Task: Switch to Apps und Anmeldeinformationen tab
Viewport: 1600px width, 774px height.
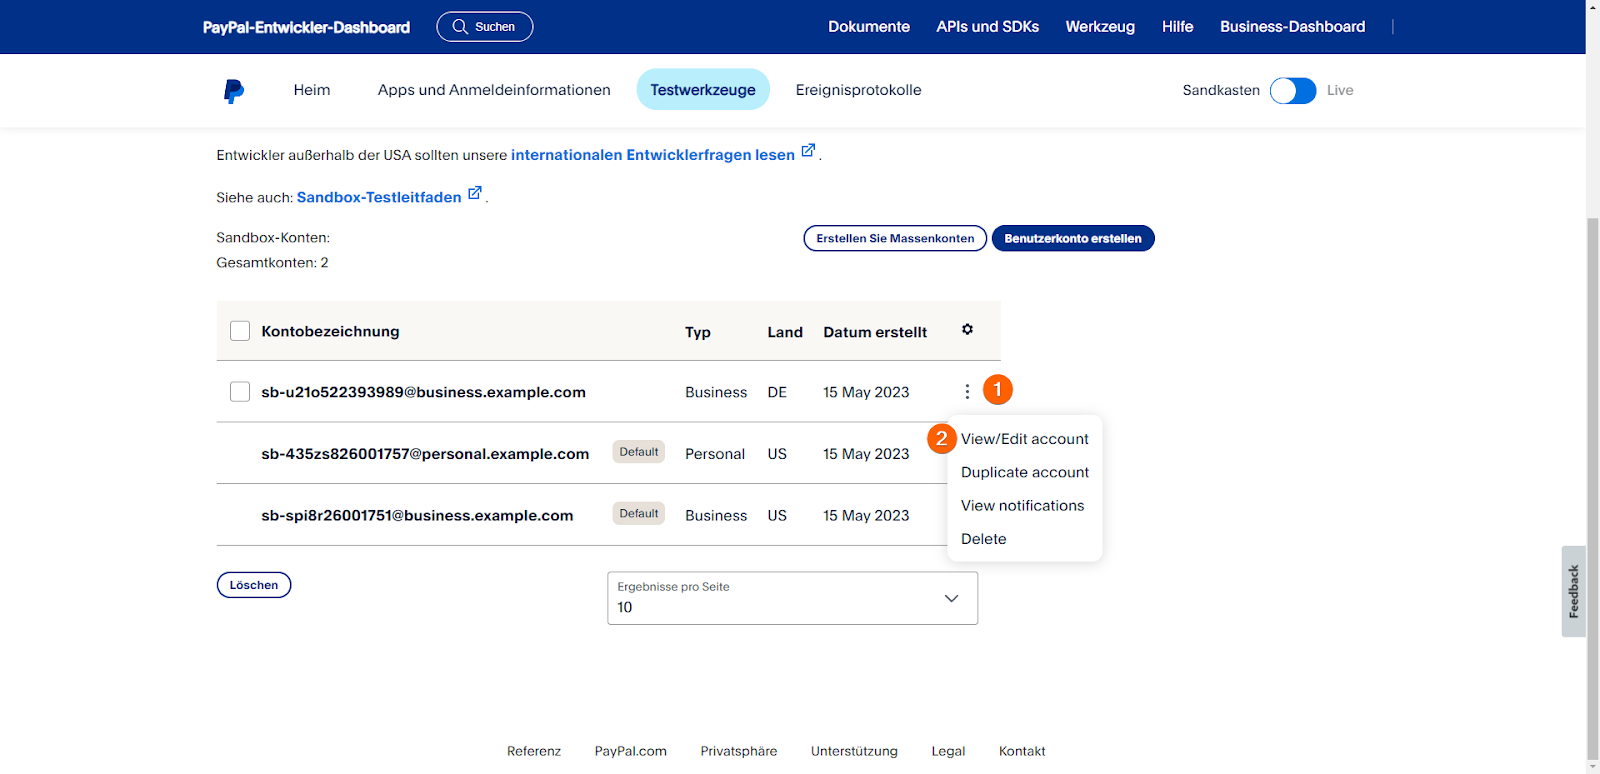Action: (494, 90)
